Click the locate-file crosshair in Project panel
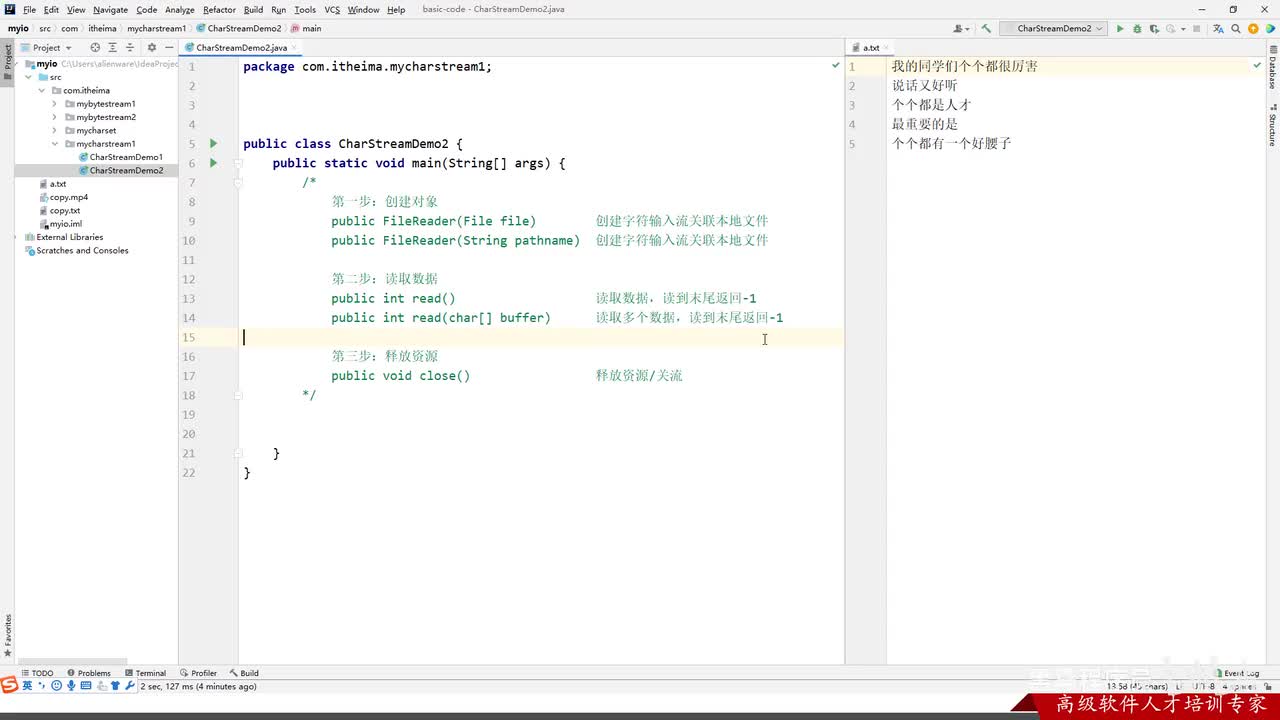 tap(95, 47)
